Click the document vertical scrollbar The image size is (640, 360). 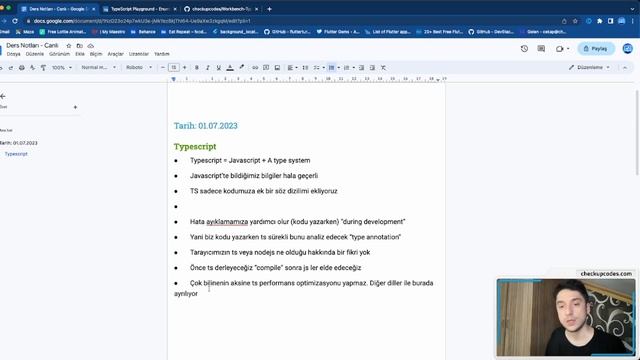click(637, 133)
